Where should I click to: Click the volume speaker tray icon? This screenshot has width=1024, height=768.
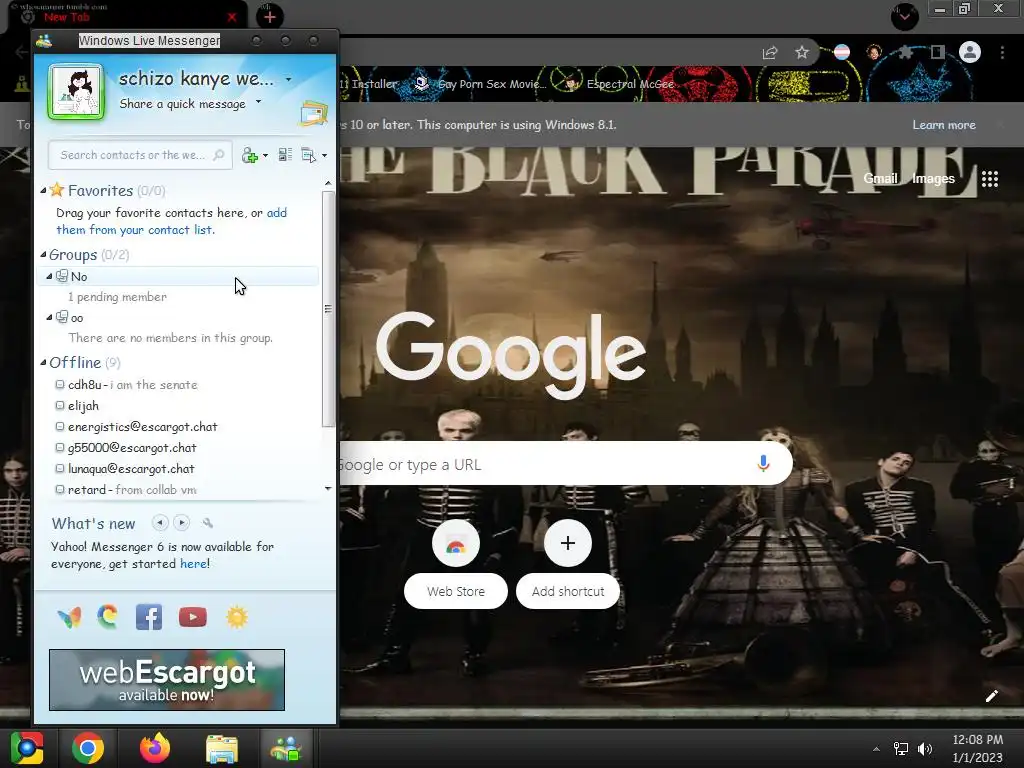925,749
